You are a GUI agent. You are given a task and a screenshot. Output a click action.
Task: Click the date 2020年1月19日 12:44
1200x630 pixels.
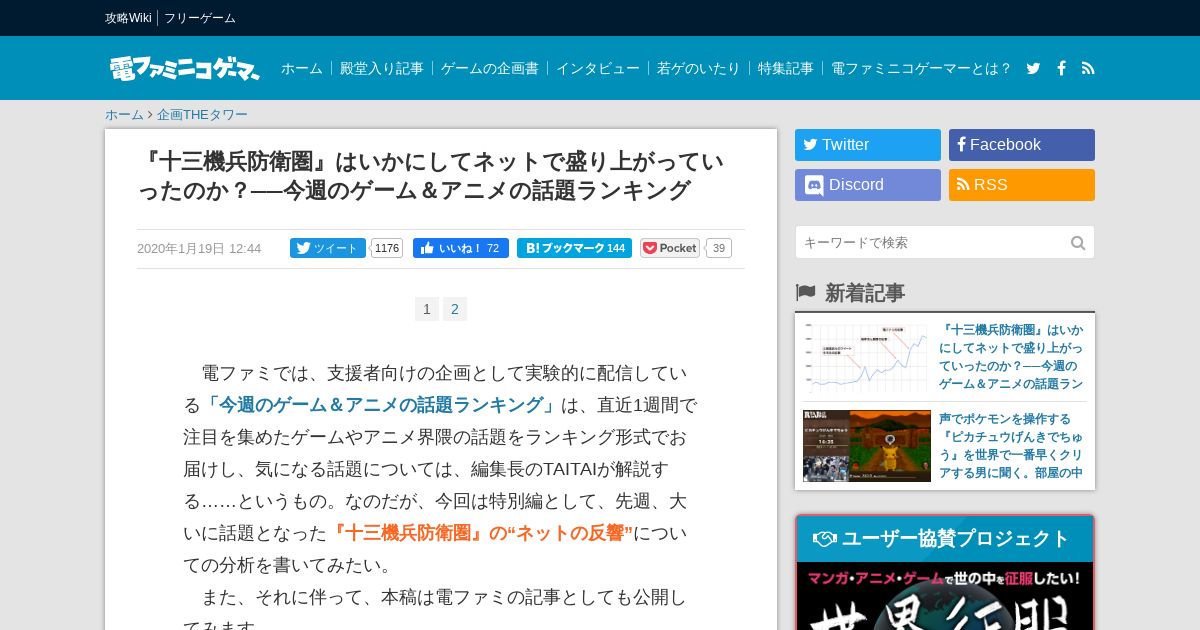199,248
